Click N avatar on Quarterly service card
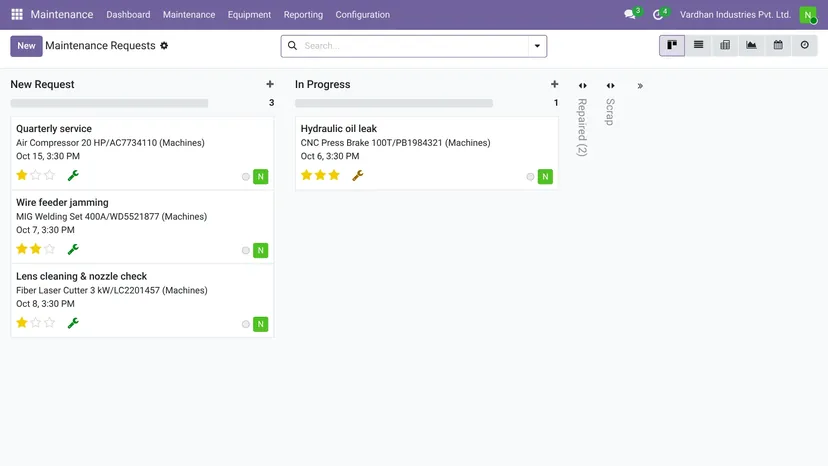This screenshot has height=466, width=828. [x=260, y=176]
